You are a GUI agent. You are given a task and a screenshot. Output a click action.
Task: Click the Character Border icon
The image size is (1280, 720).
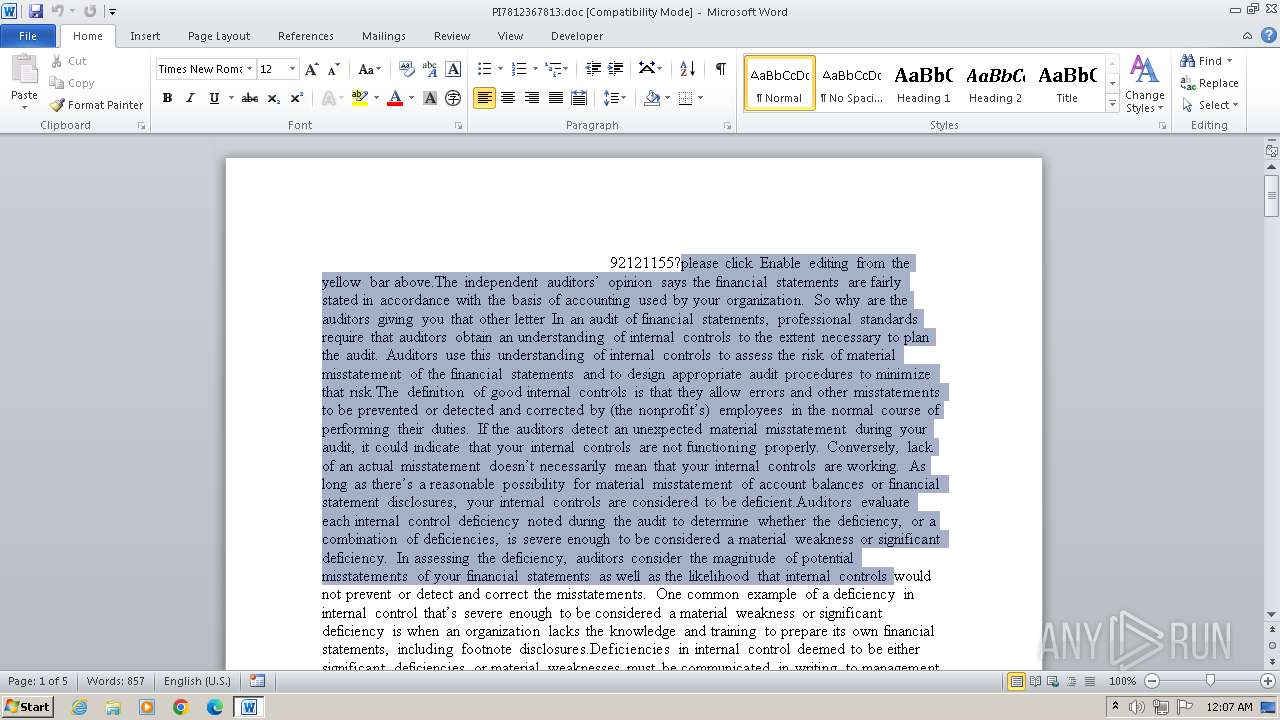tap(453, 69)
